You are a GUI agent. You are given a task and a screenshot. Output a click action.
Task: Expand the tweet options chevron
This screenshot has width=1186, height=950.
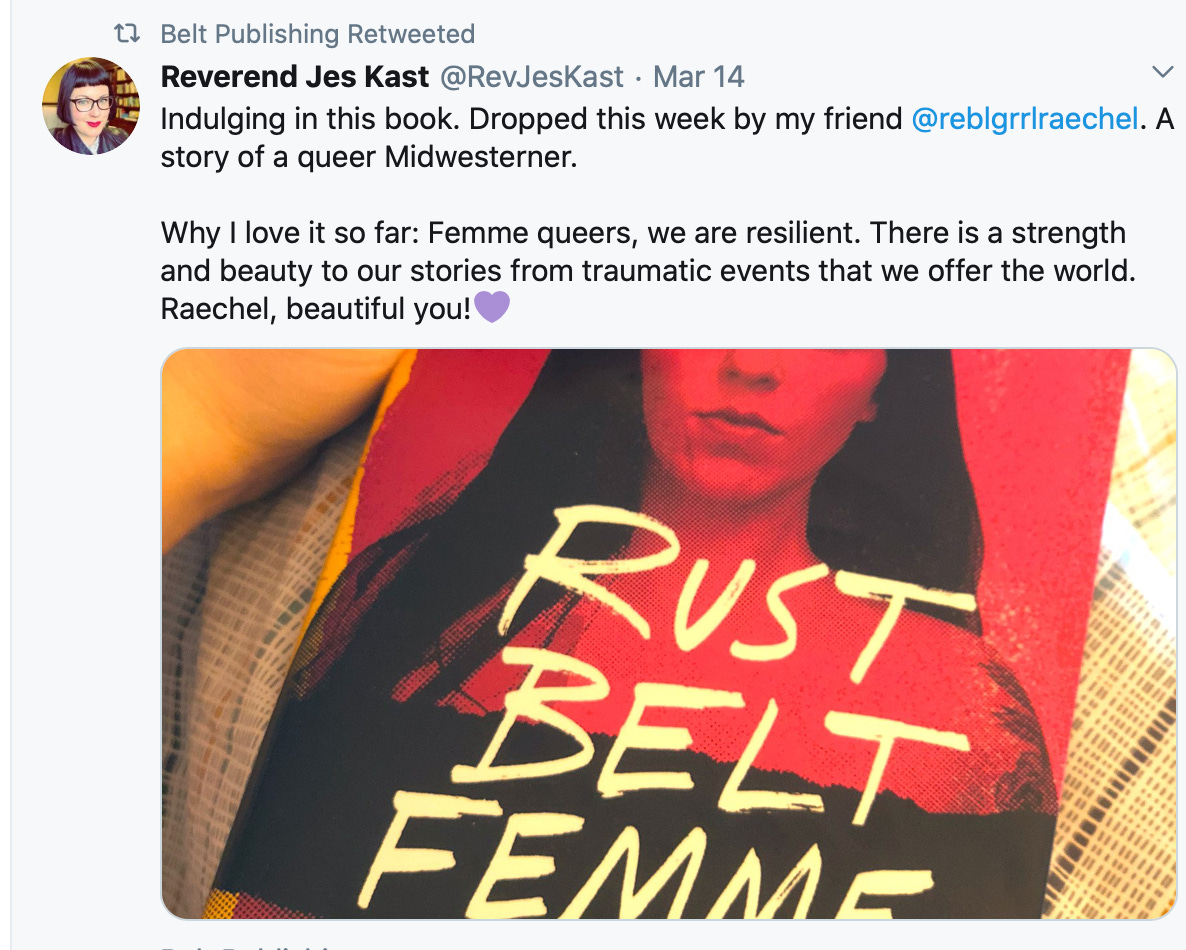tap(1162, 72)
